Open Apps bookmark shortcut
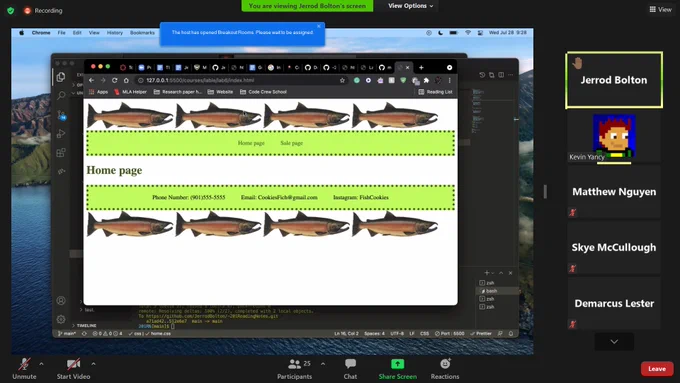The width and height of the screenshot is (680, 383). pos(98,92)
